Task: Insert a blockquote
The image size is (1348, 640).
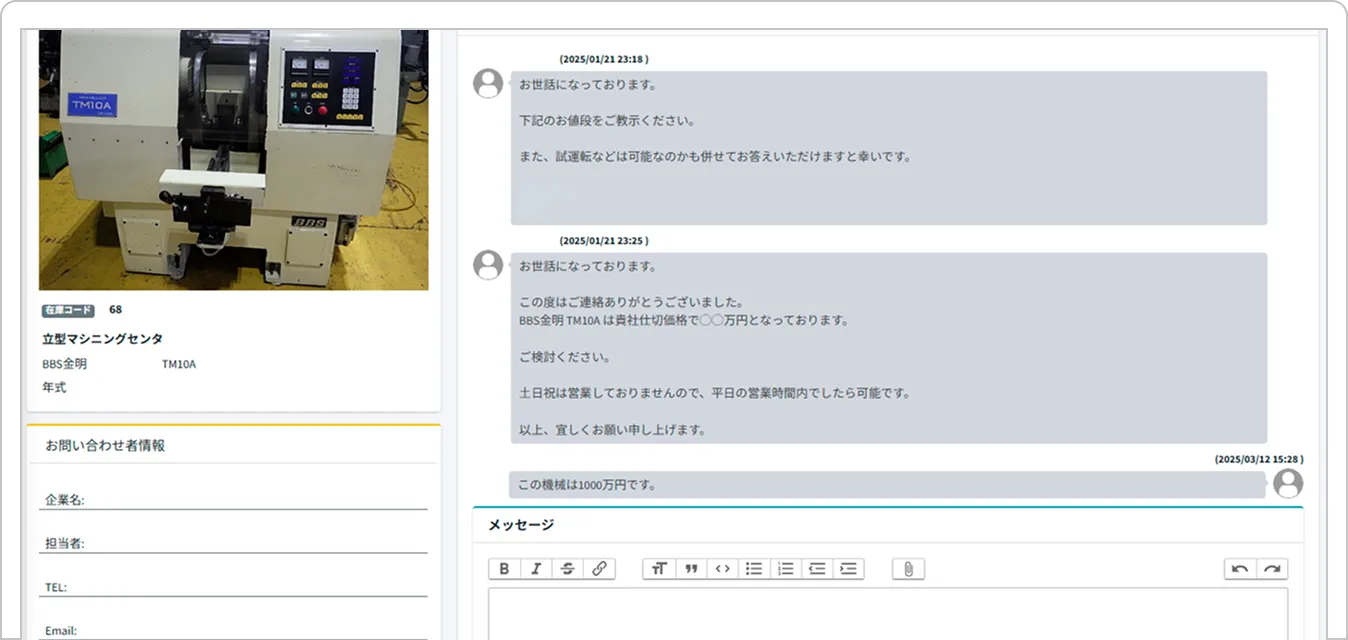Action: click(x=690, y=568)
